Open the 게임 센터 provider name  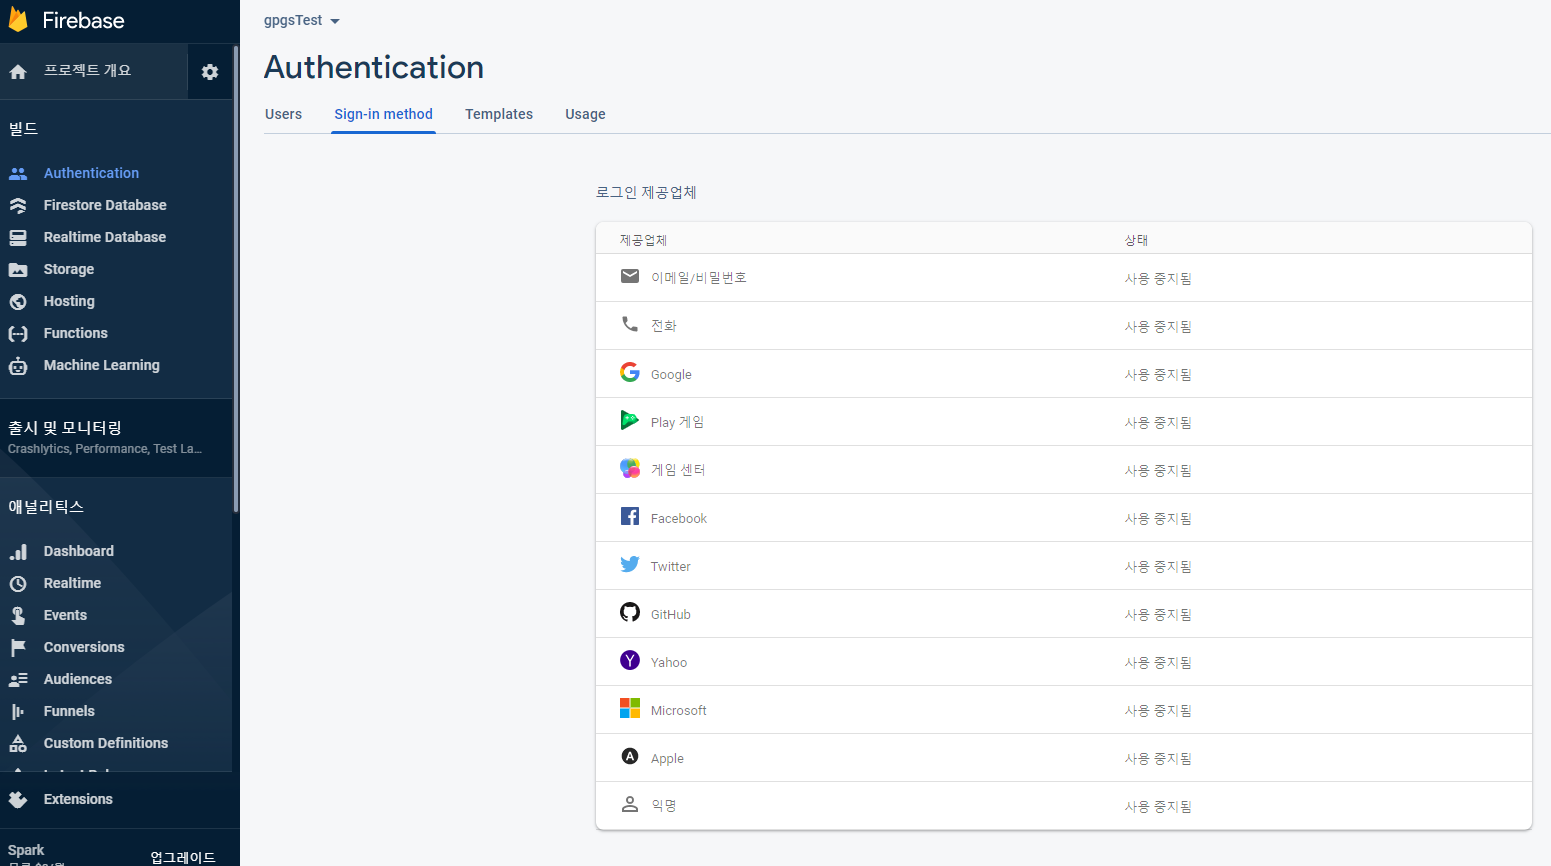[678, 470]
